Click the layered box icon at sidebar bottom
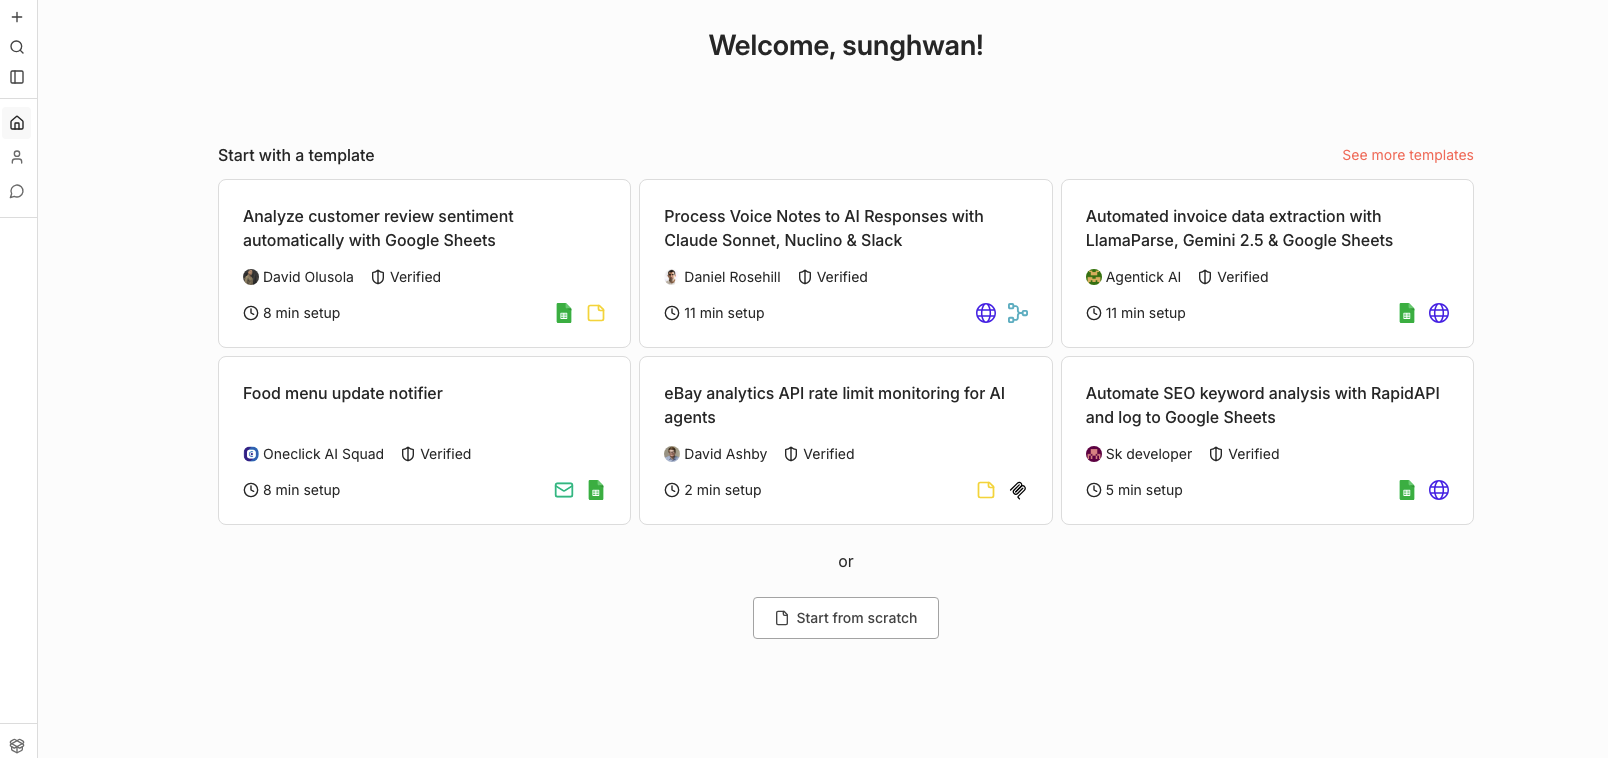Image resolution: width=1608 pixels, height=758 pixels. click(17, 745)
